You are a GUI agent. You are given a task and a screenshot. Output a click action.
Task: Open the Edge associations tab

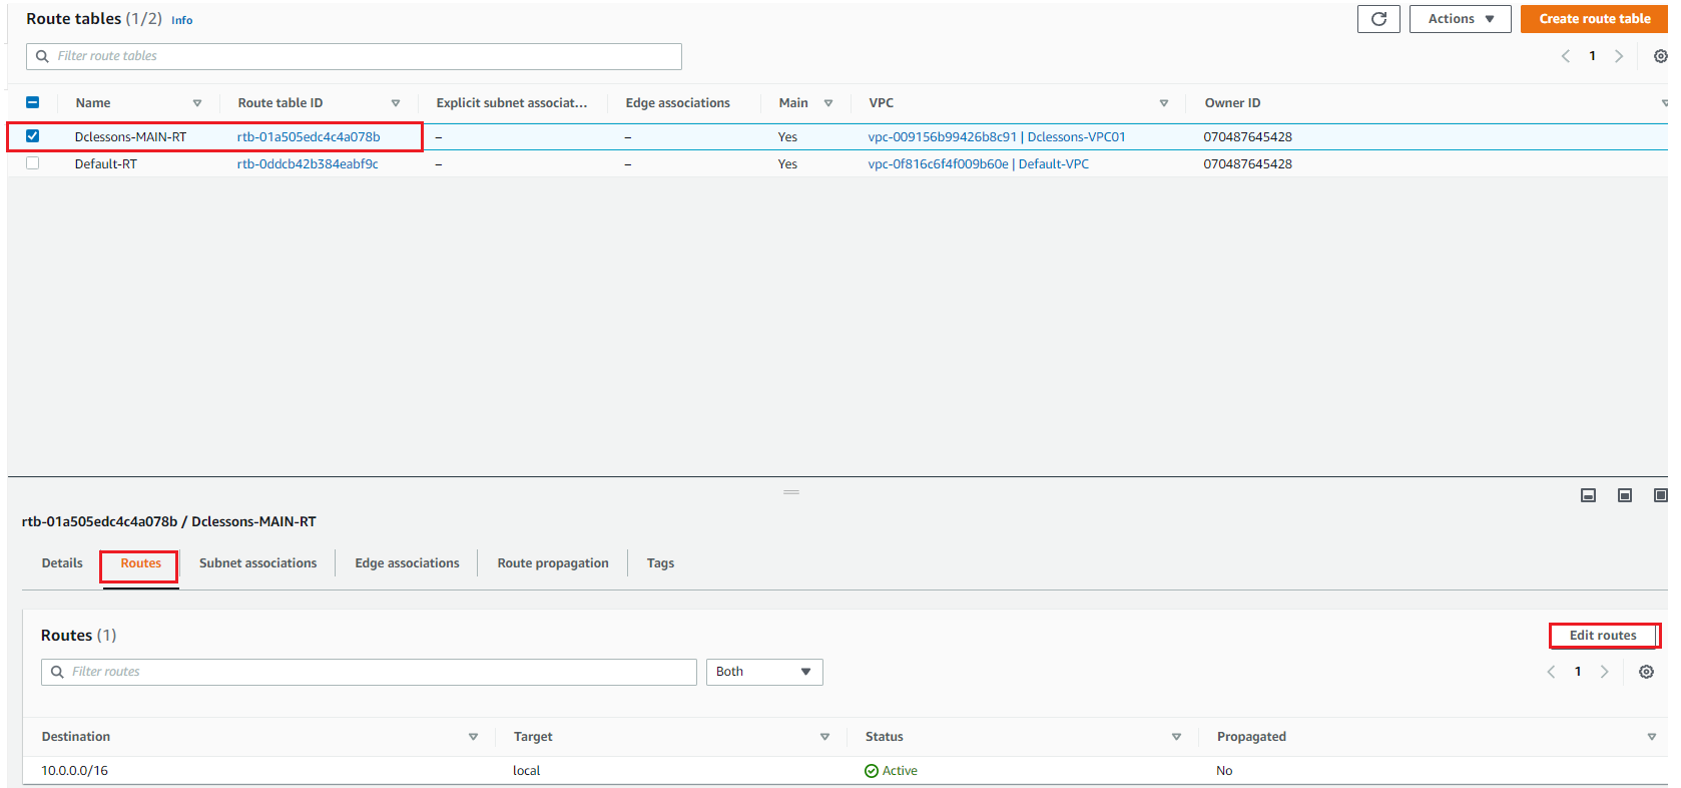407,563
